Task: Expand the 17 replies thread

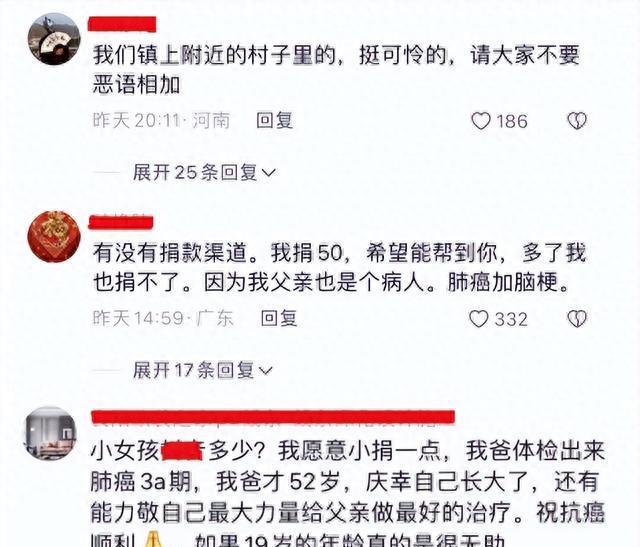Action: pos(202,371)
